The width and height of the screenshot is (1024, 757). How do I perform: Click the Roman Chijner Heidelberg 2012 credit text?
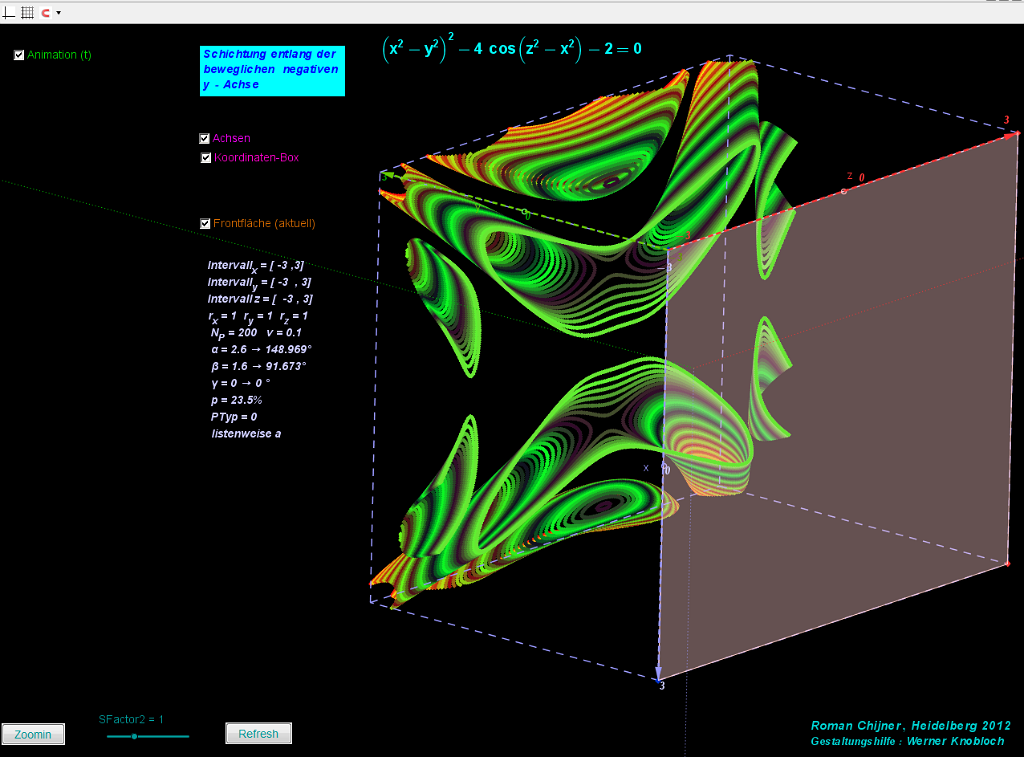[910, 725]
